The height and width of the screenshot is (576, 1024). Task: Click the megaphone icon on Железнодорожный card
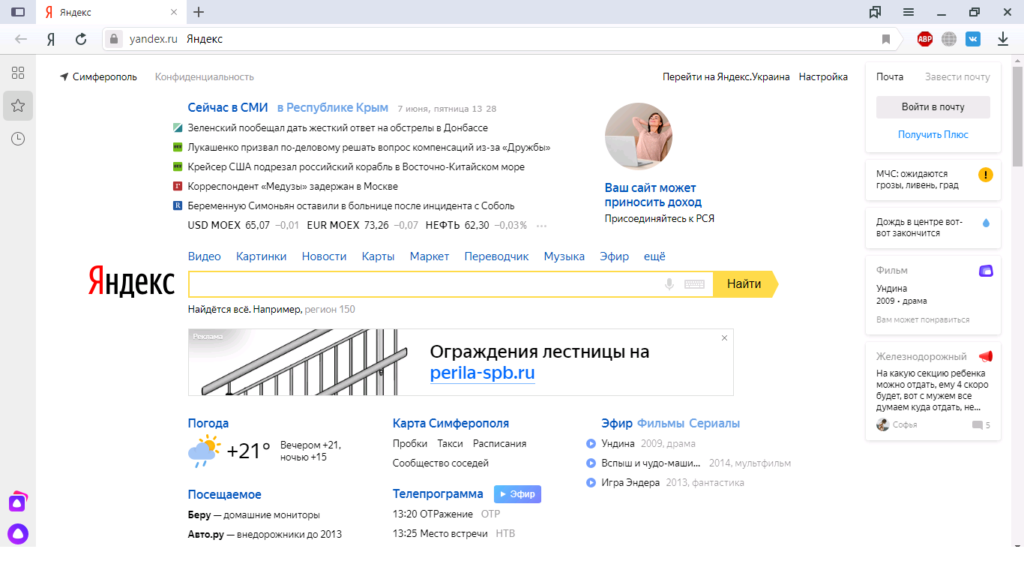coord(985,357)
